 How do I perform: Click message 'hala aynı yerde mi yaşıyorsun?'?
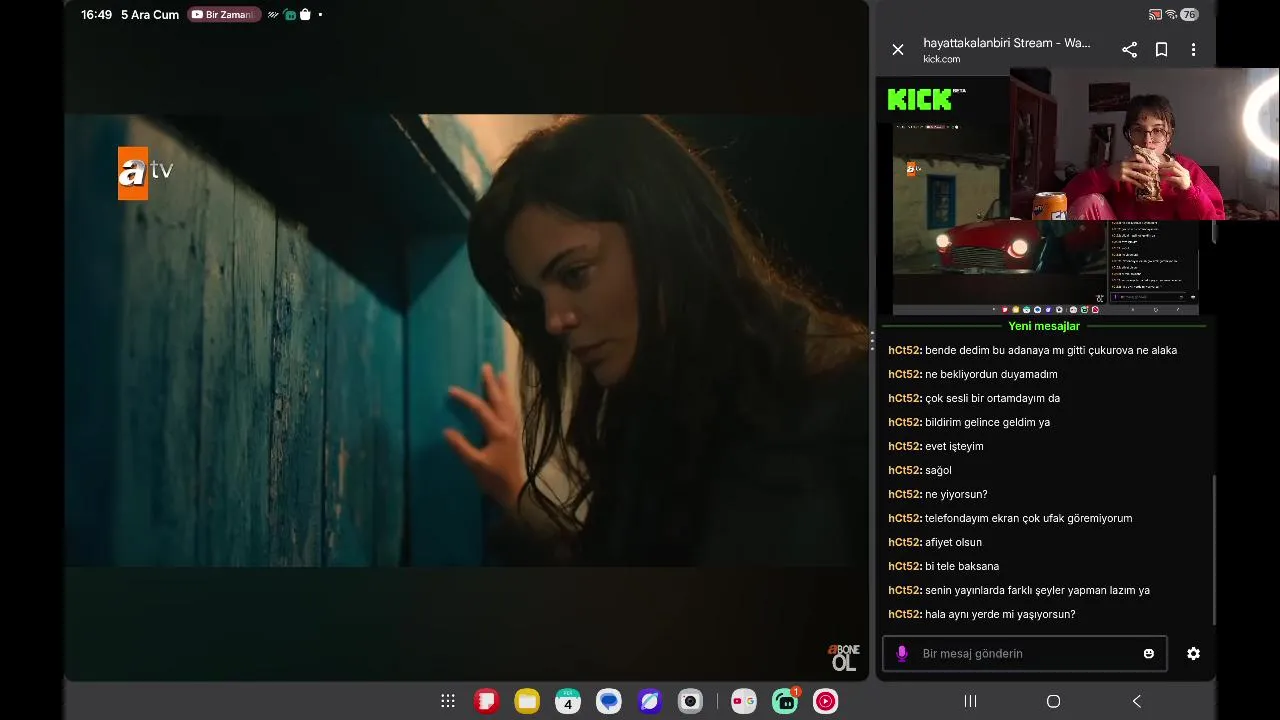coord(1000,614)
